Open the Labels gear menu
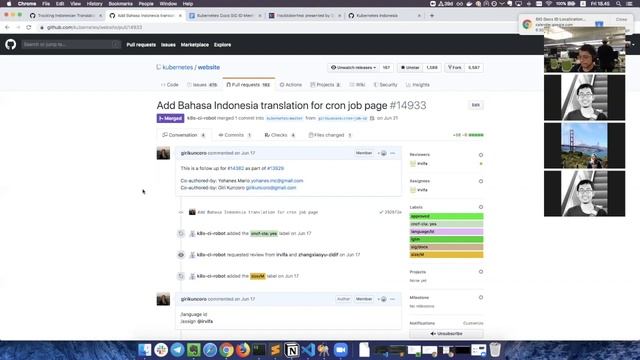This screenshot has width=640, height=360. tap(481, 207)
